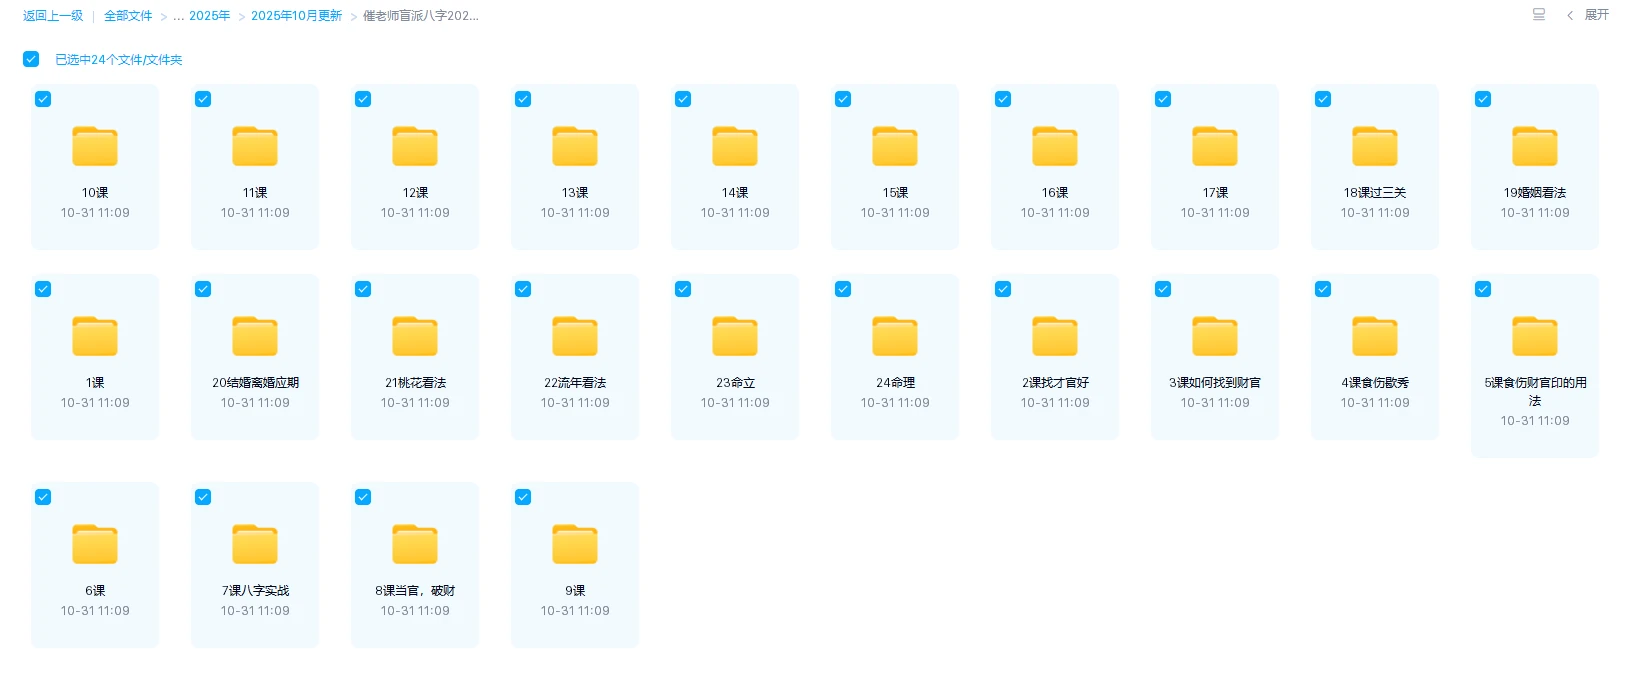
Task: Click 返回上一级 to go back
Action: pyautogui.click(x=53, y=16)
